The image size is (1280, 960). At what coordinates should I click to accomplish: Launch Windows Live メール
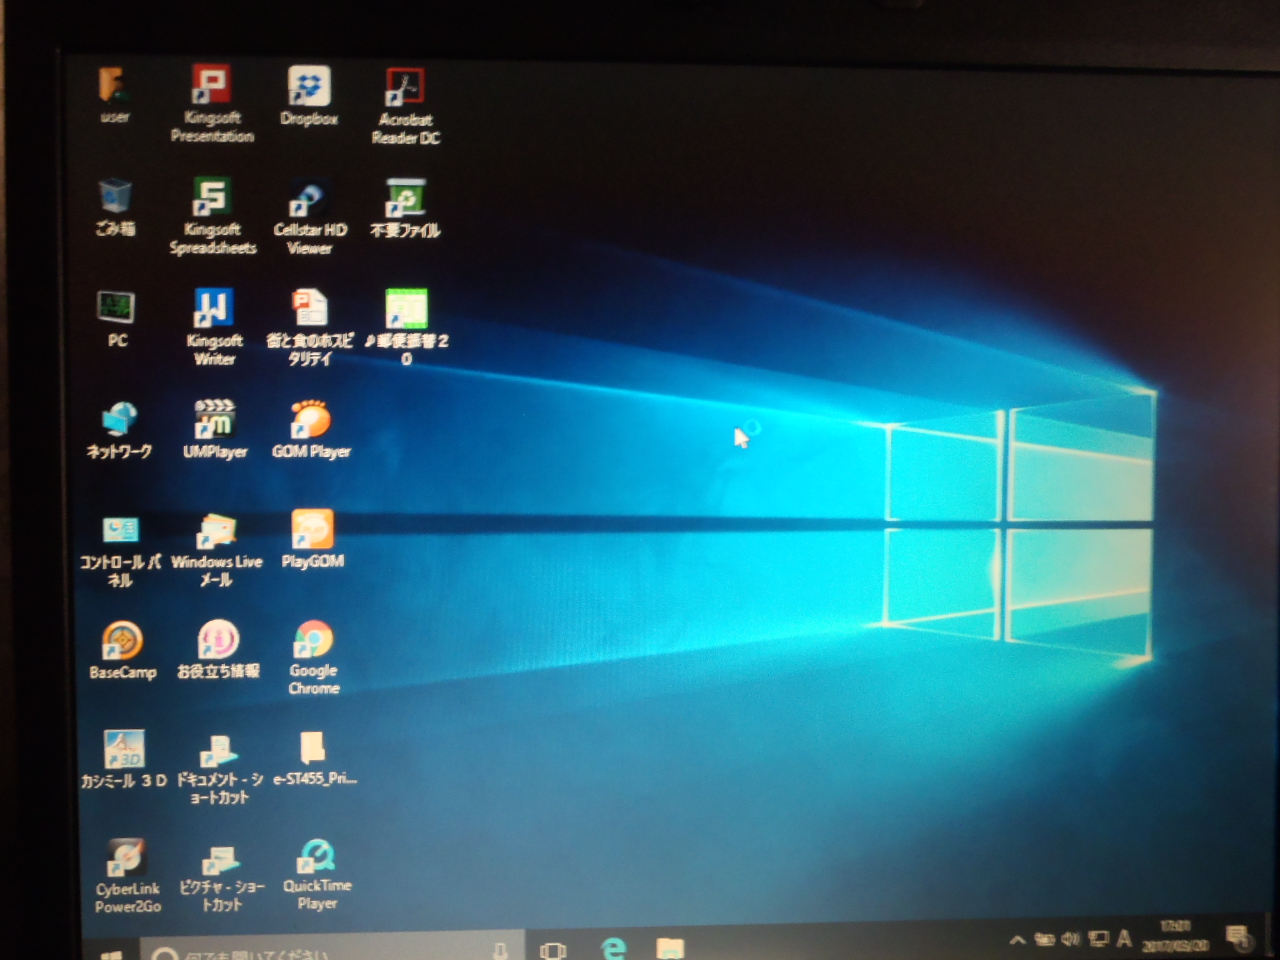[216, 549]
